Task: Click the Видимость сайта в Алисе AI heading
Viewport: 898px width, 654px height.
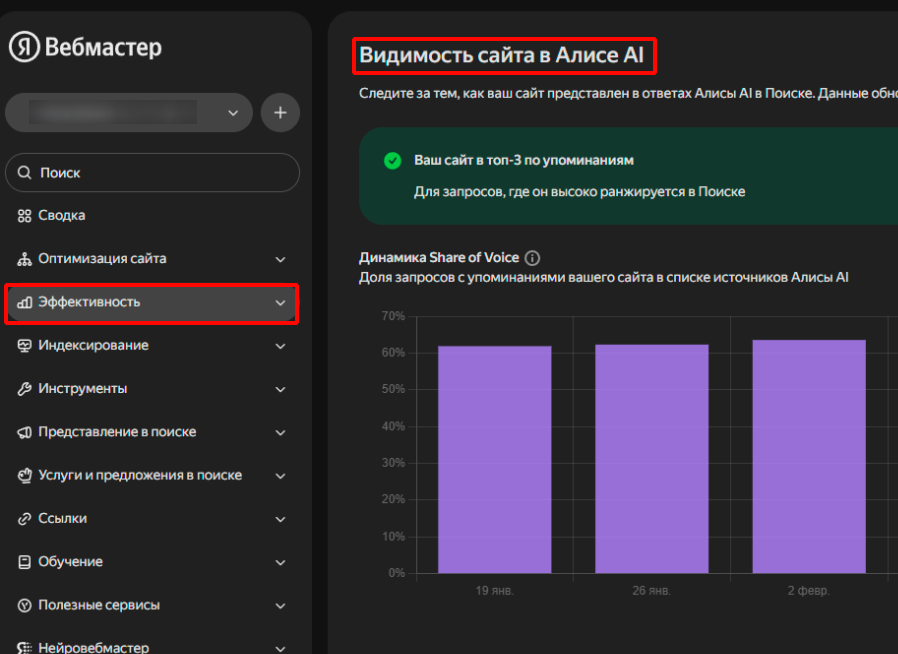Action: click(502, 55)
